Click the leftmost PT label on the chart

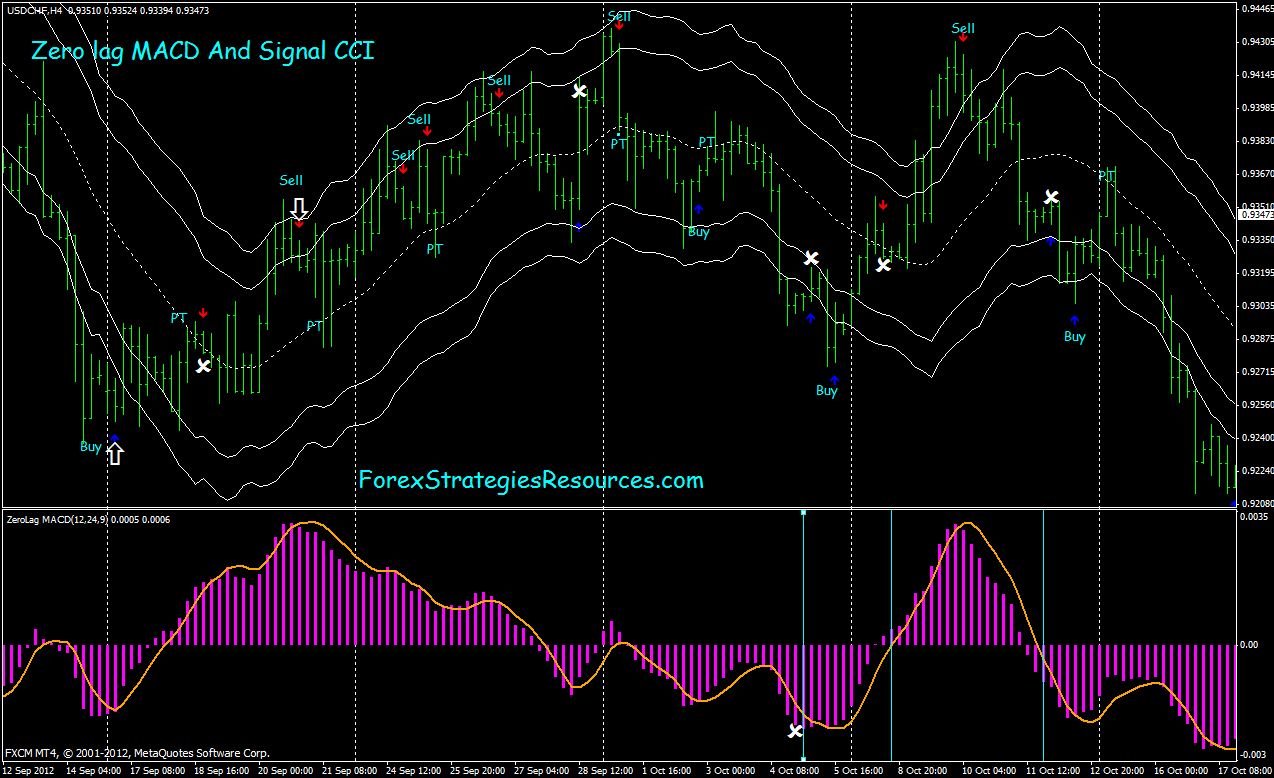tap(178, 317)
